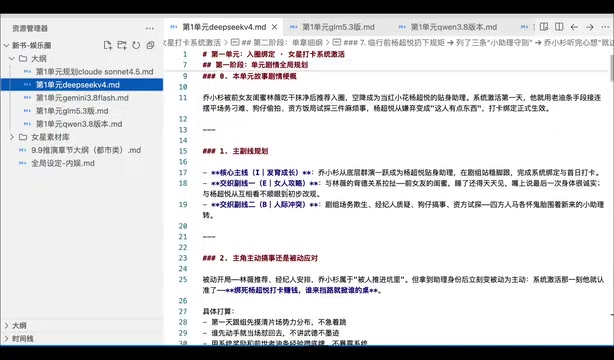
Task: Open 9.9推演章节大纲（都市类）.md file
Action: pyautogui.click(x=86, y=150)
